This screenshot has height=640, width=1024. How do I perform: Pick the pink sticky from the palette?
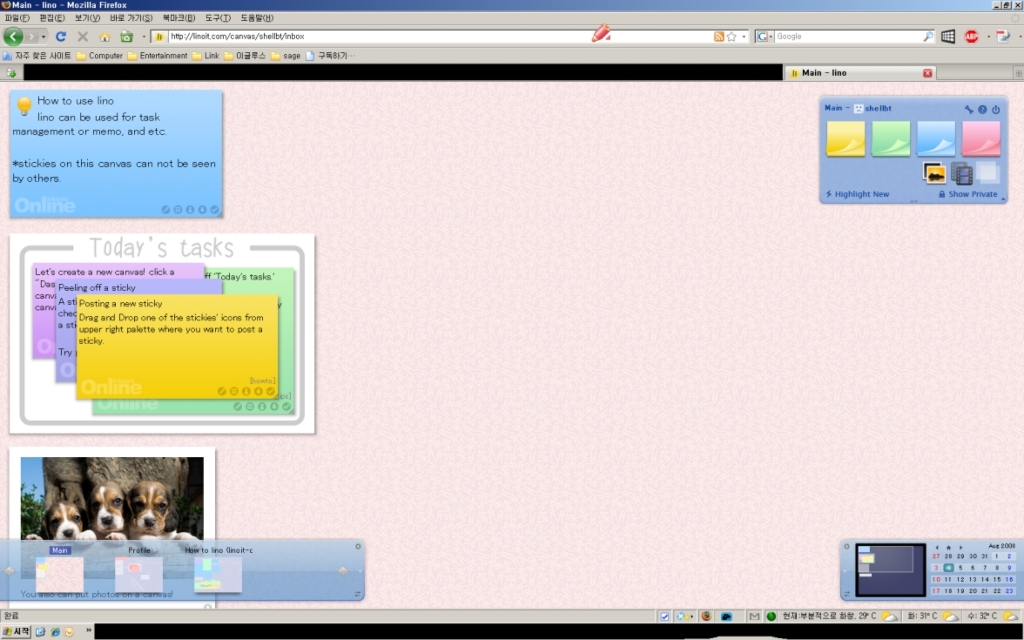(x=981, y=138)
